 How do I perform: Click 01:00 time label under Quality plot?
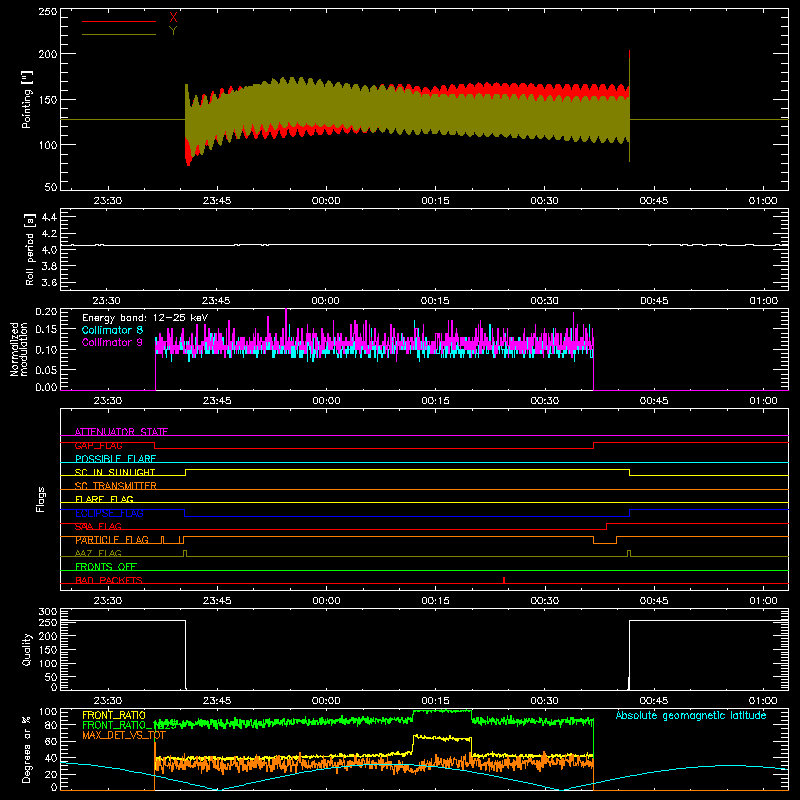tap(763, 701)
